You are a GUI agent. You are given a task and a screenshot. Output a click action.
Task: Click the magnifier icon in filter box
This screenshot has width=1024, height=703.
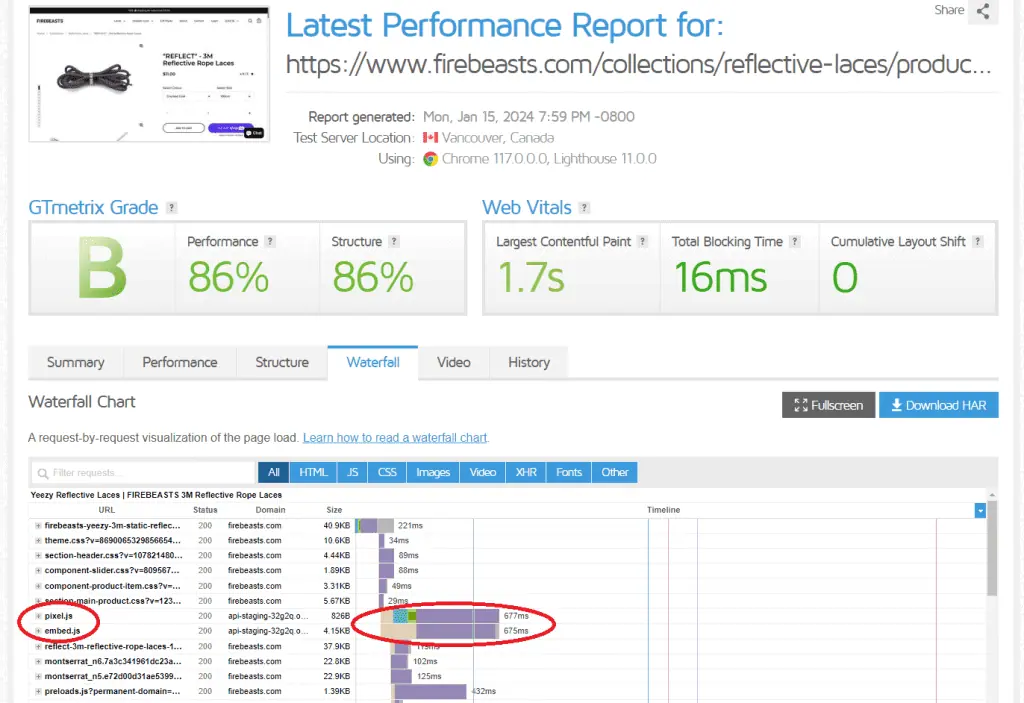pos(43,473)
